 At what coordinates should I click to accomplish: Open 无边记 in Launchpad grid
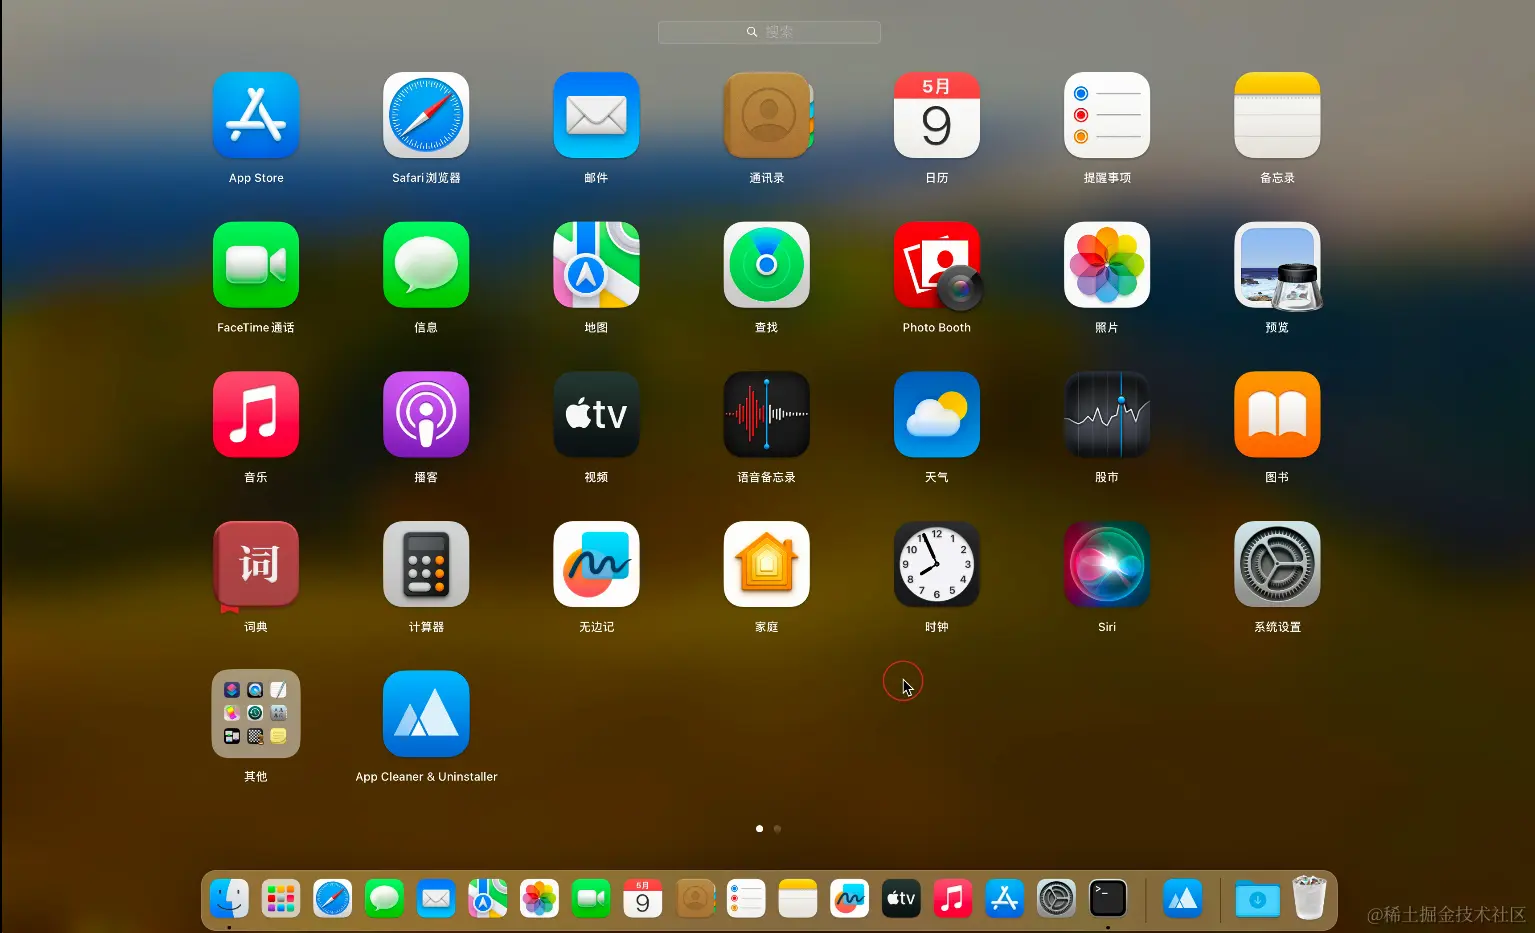click(596, 564)
